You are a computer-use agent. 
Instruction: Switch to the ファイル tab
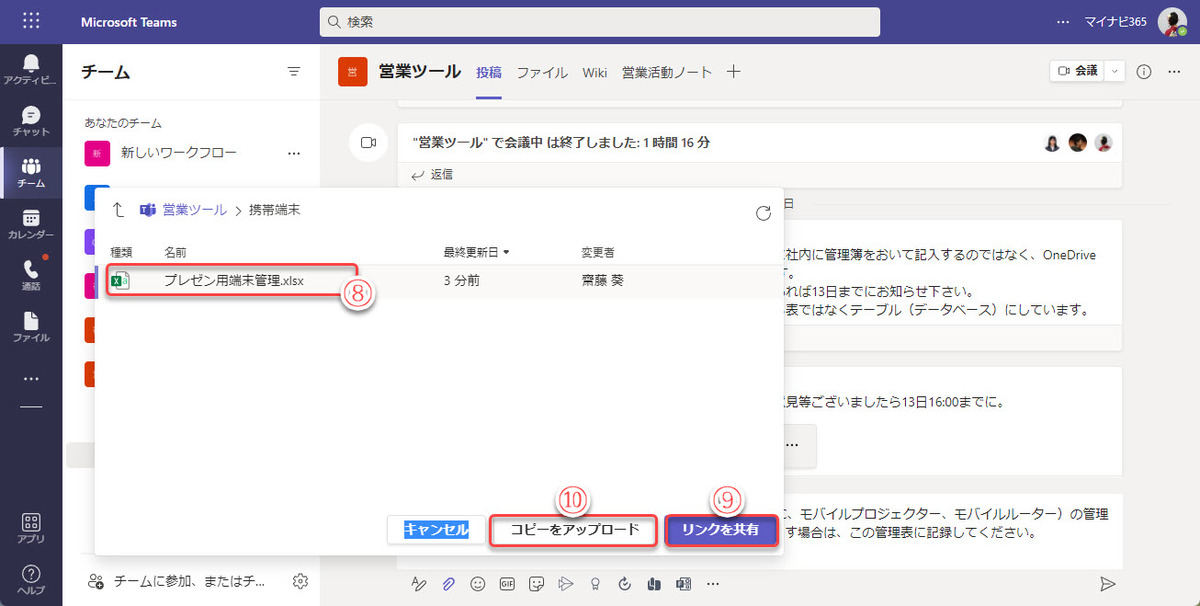tap(542, 72)
